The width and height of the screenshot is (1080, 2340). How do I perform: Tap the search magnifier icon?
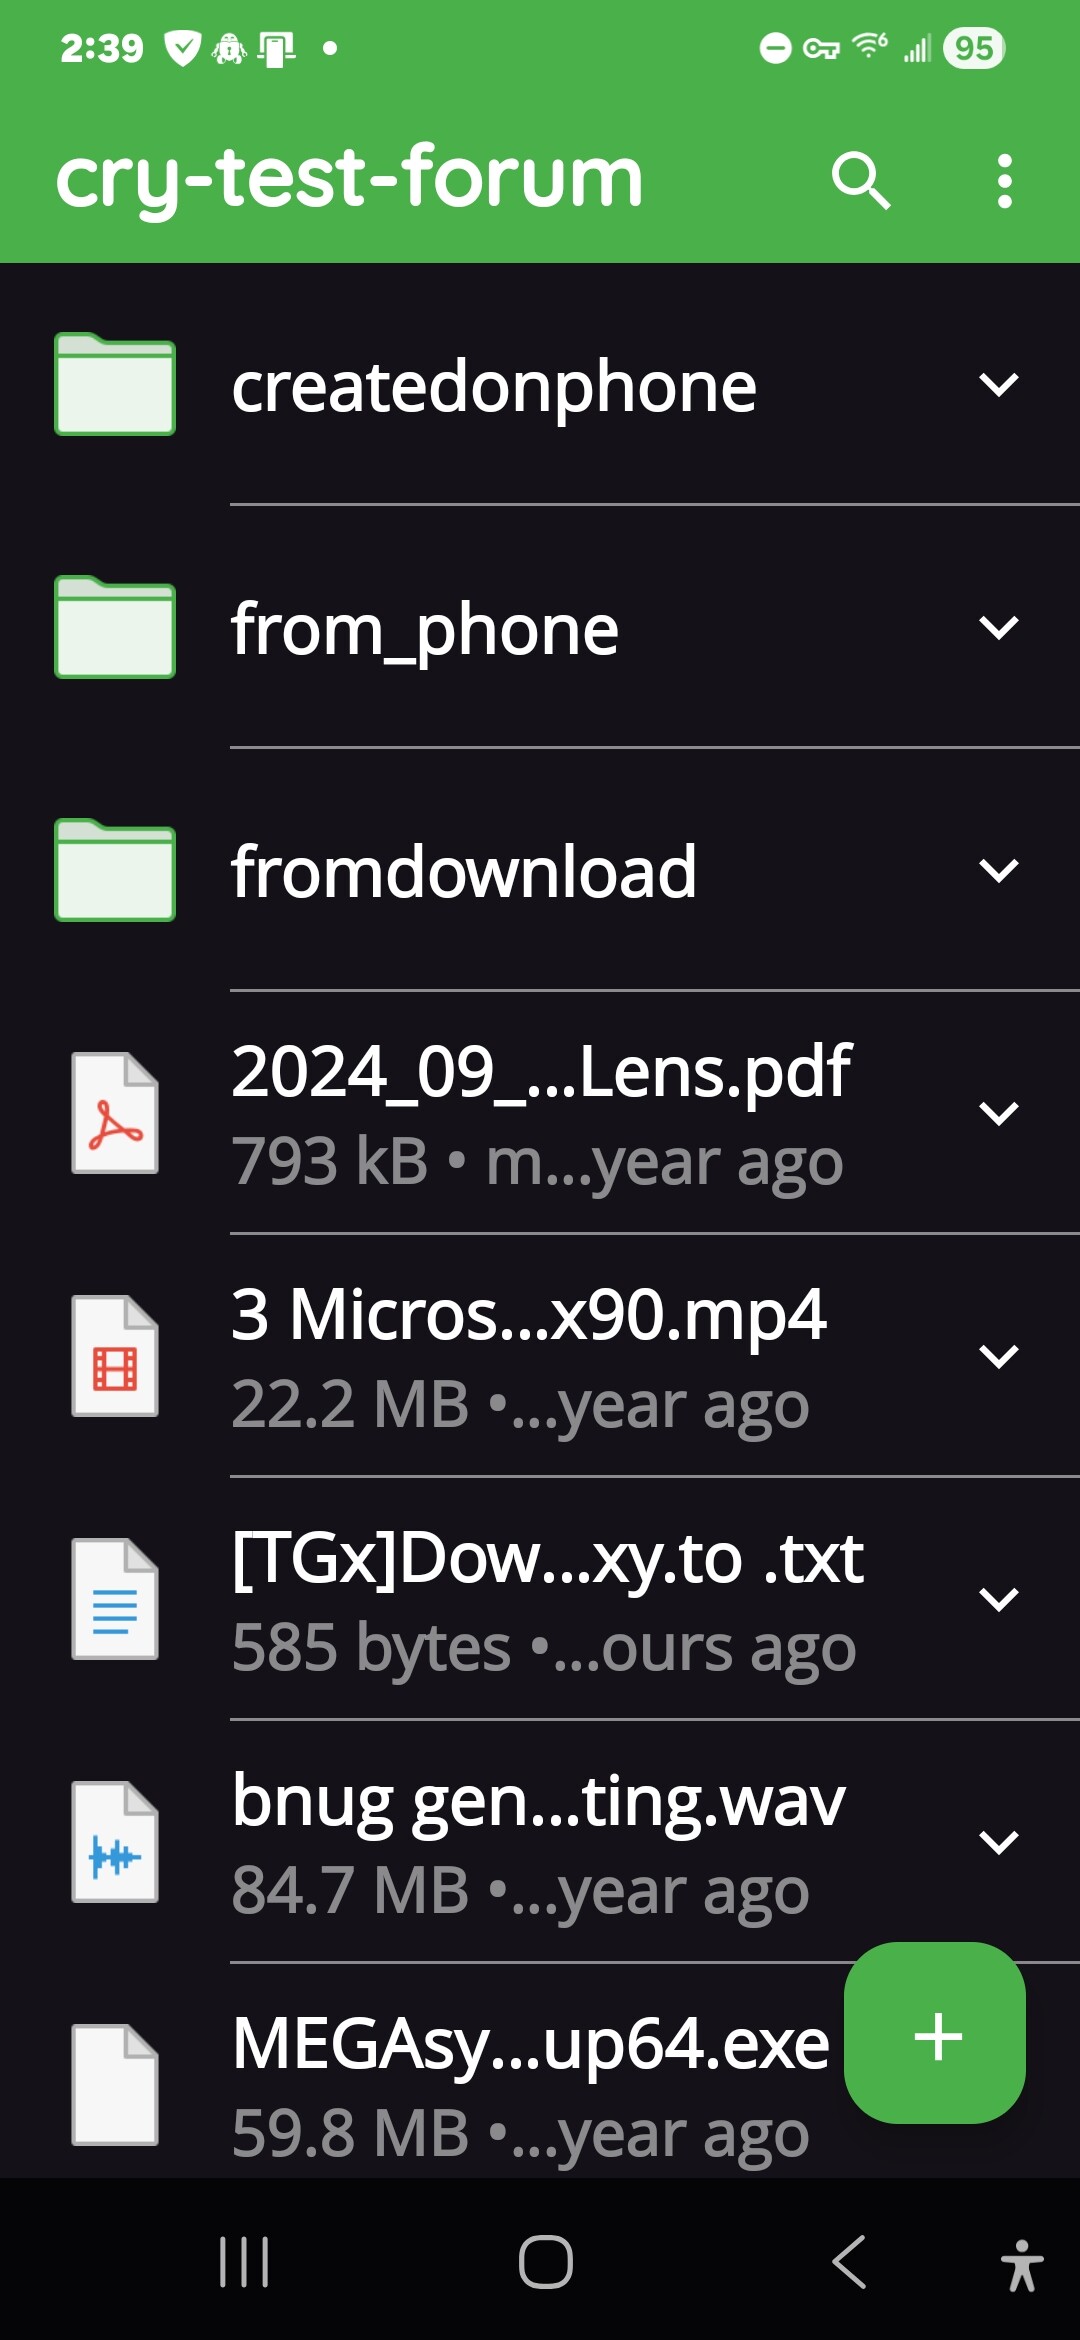pos(860,181)
